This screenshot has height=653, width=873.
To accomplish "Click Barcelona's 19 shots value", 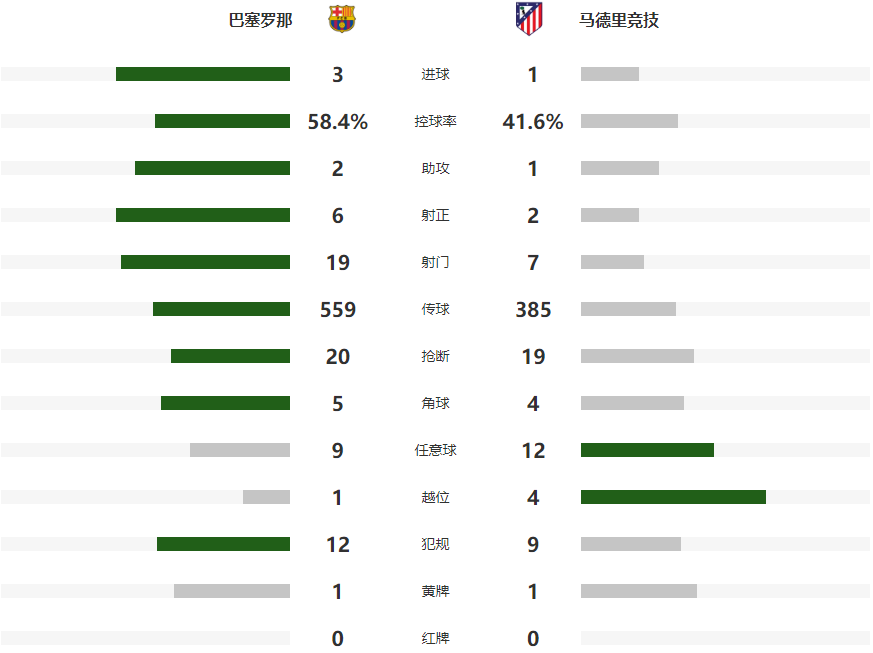I will (338, 262).
